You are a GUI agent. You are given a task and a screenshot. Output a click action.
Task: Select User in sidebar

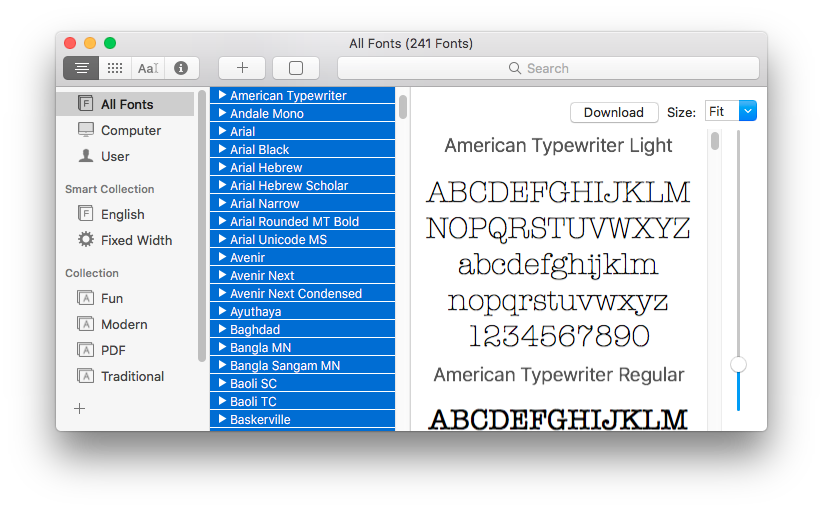(125, 156)
